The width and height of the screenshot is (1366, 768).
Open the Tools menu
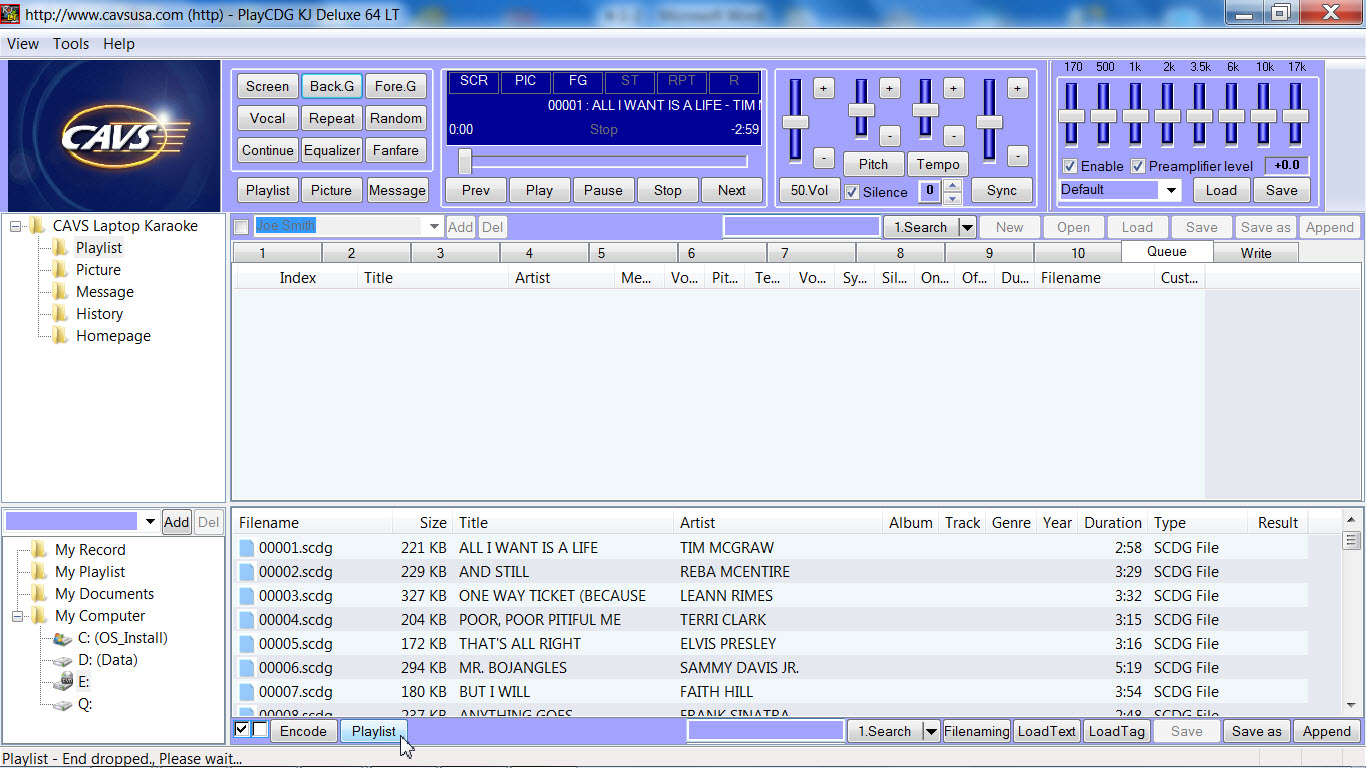[71, 44]
